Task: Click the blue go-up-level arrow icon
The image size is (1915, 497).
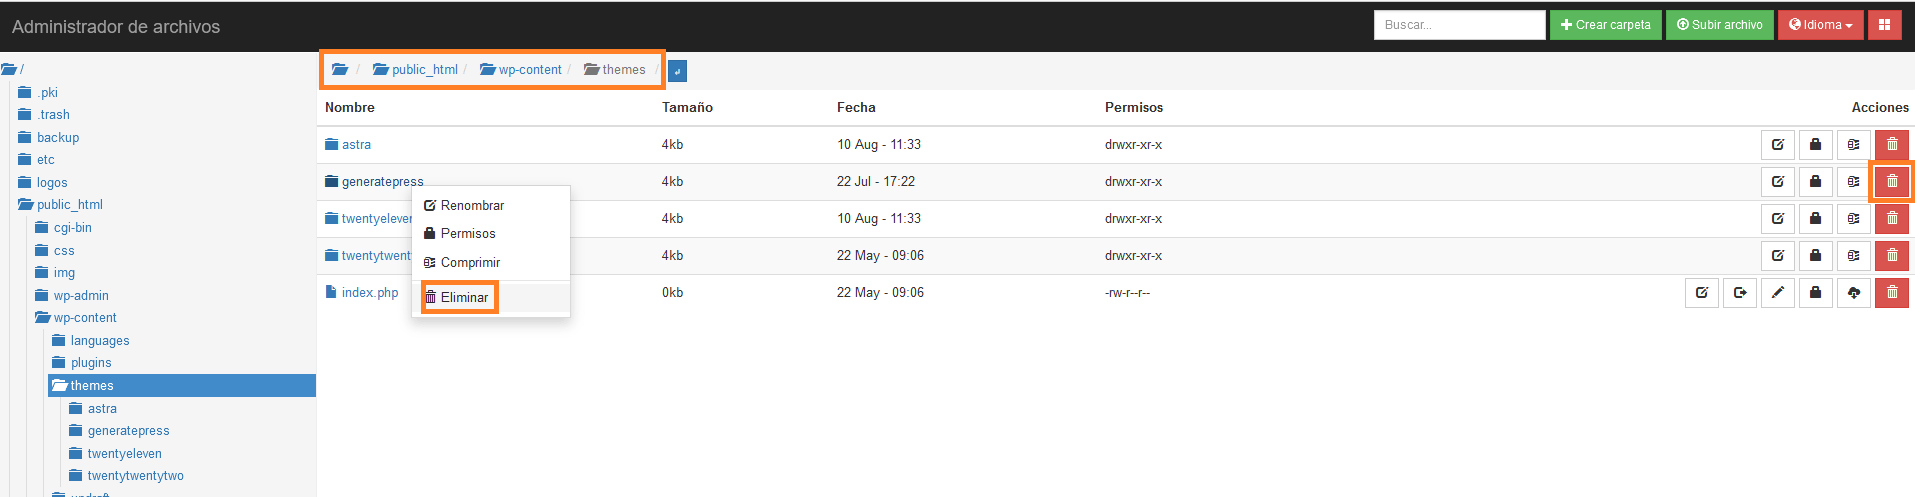Action: [x=677, y=71]
